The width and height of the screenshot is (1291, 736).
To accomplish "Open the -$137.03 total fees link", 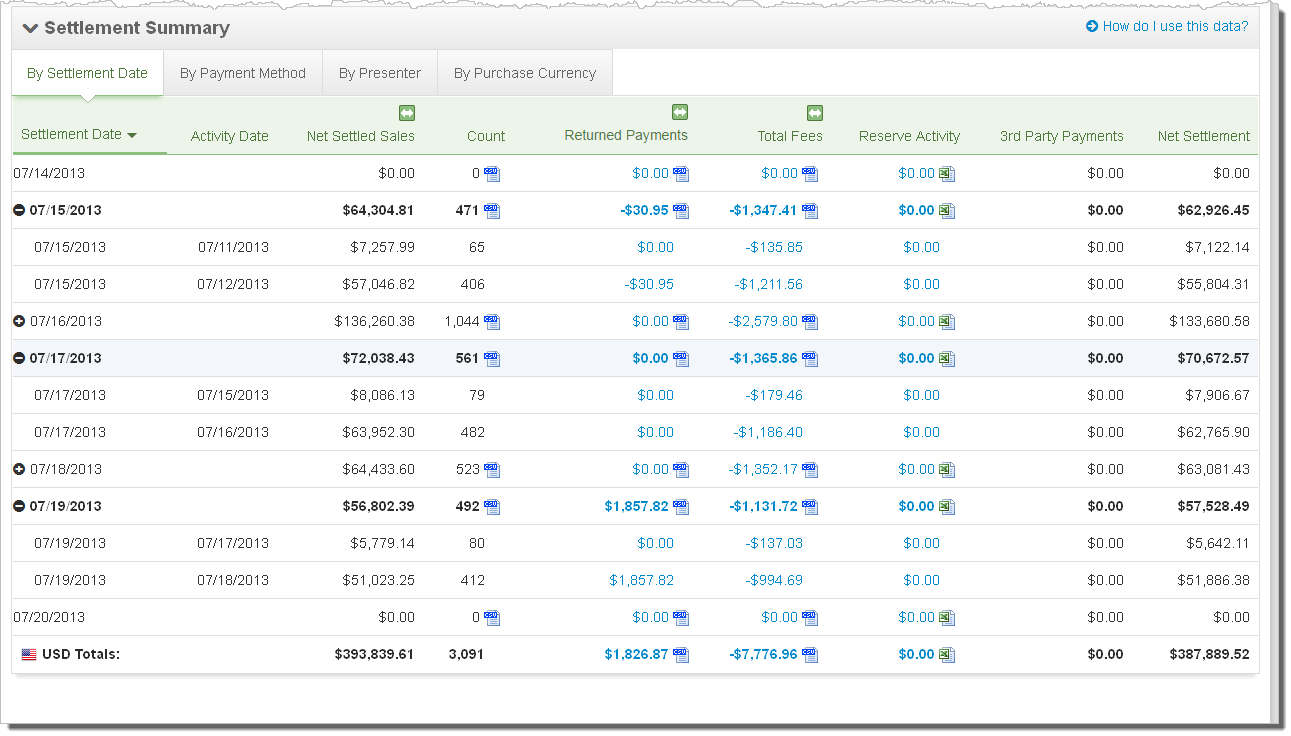I will (774, 544).
